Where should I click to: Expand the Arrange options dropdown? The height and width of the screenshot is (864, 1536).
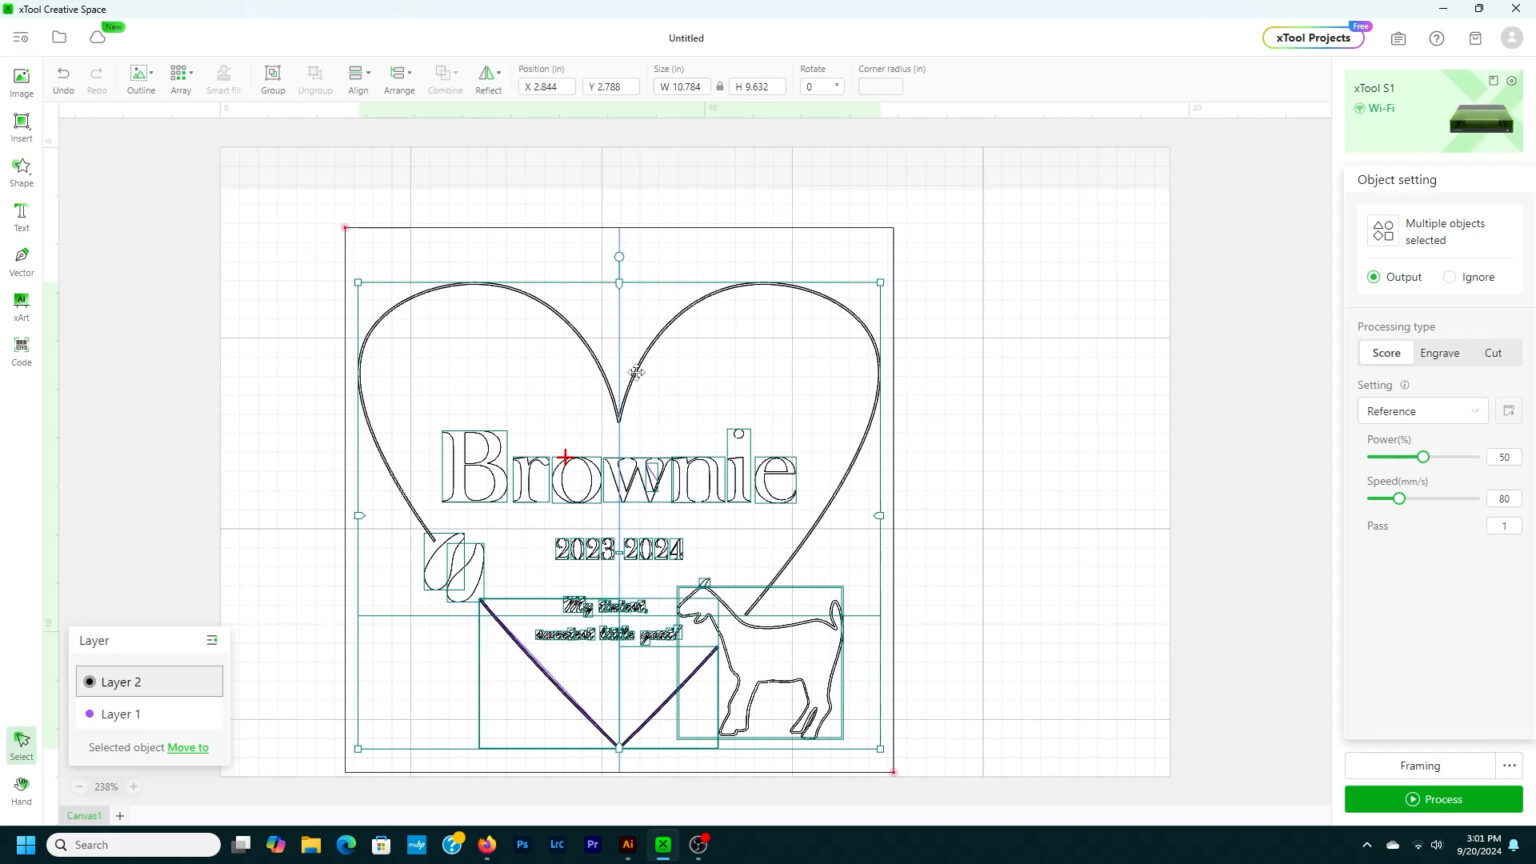399,79
